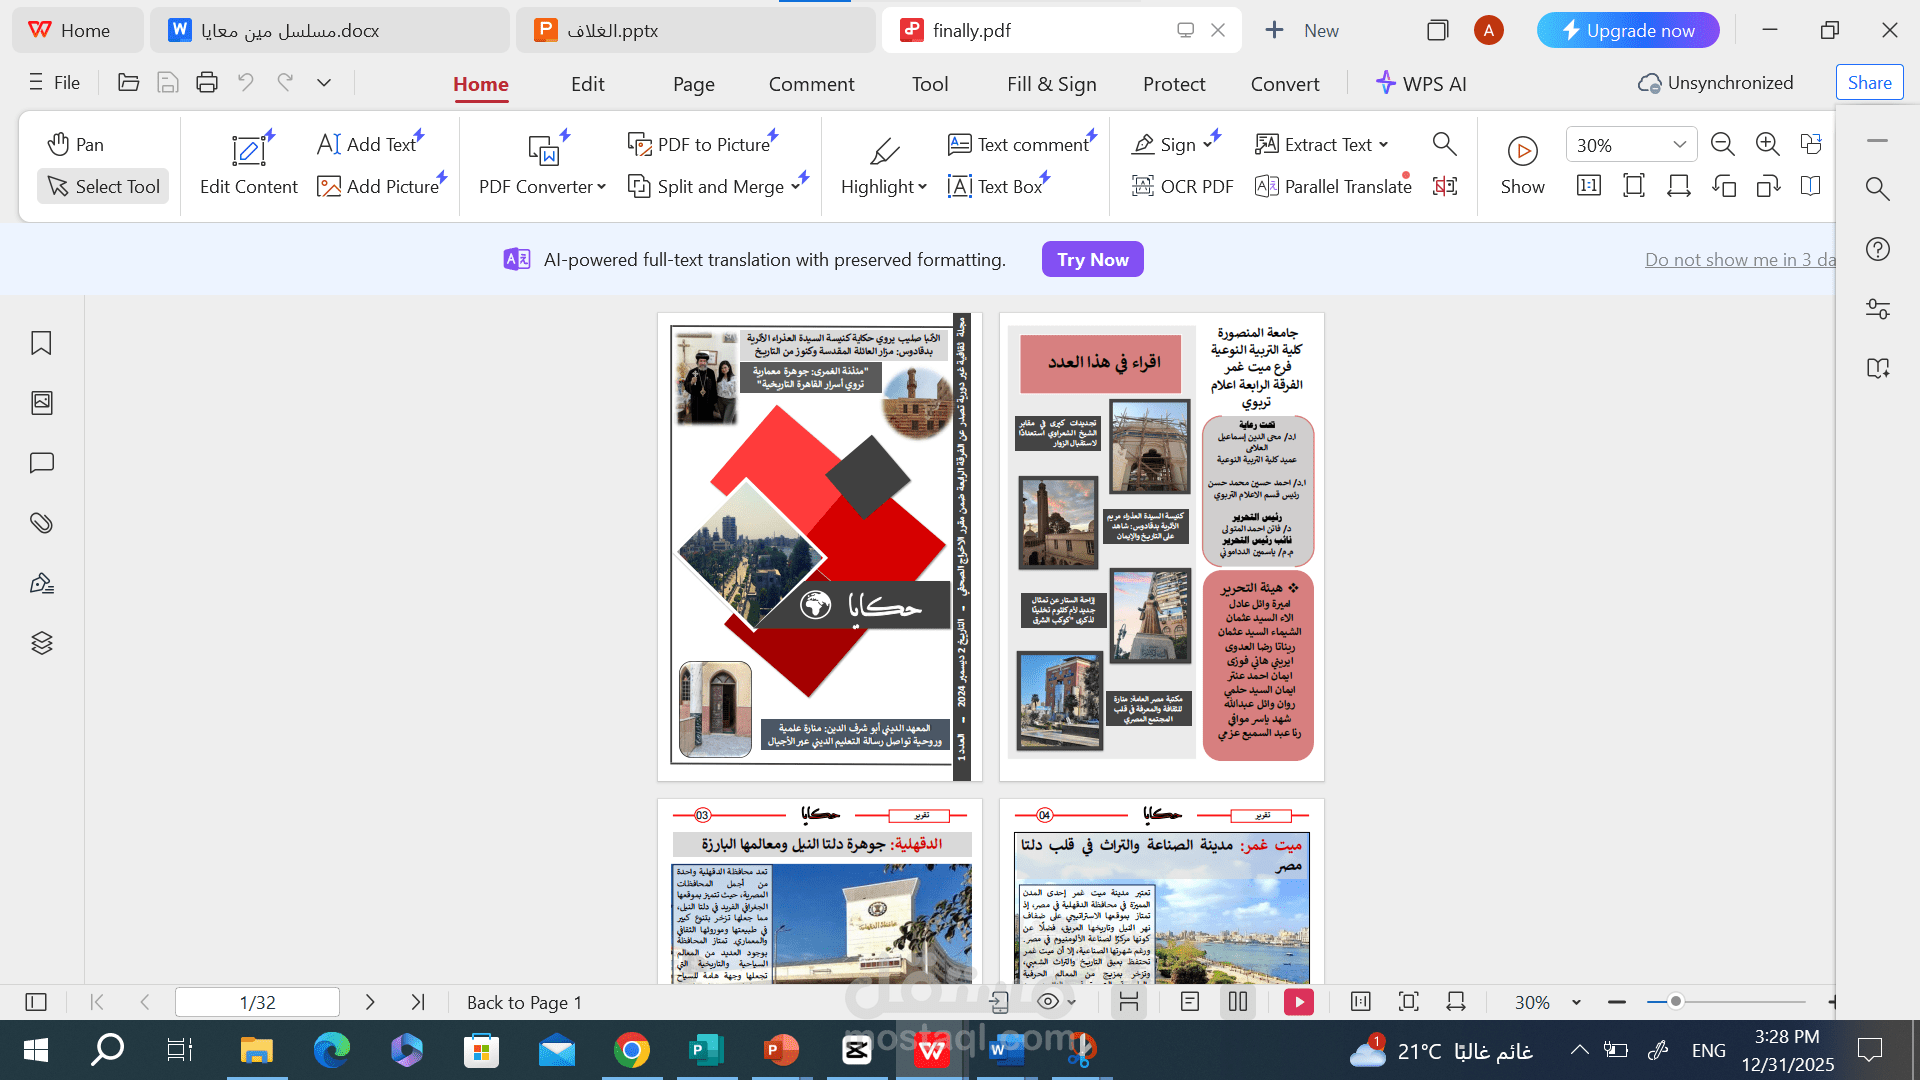Click the Try Now button

coord(1092,260)
